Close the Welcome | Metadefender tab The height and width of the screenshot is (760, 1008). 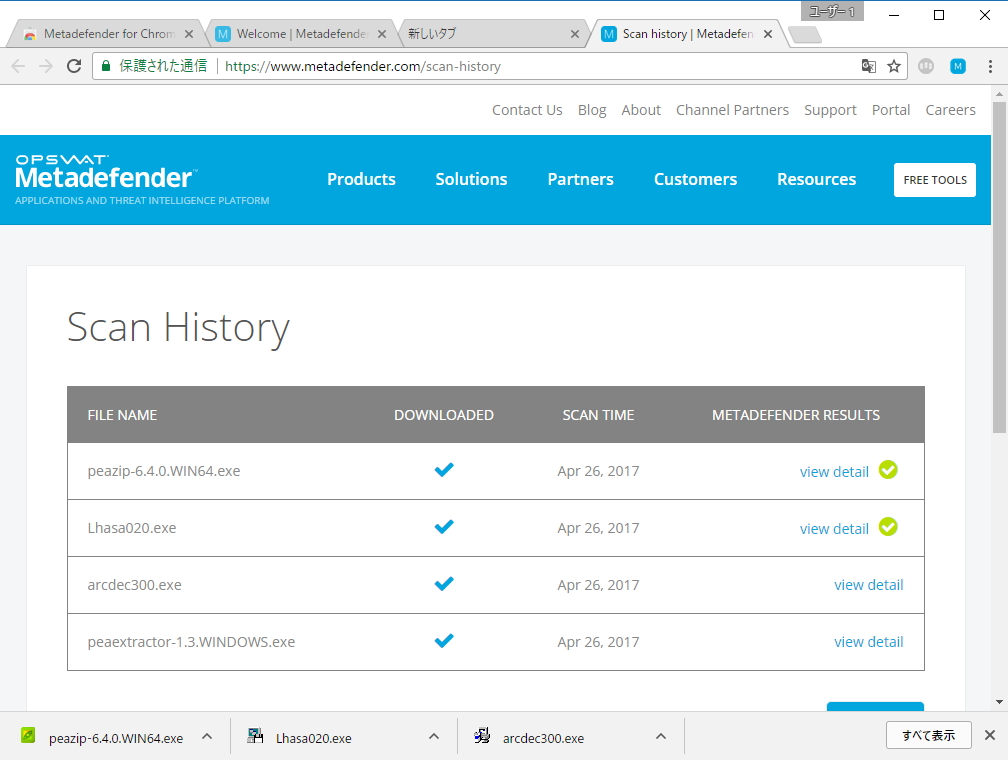pos(382,34)
